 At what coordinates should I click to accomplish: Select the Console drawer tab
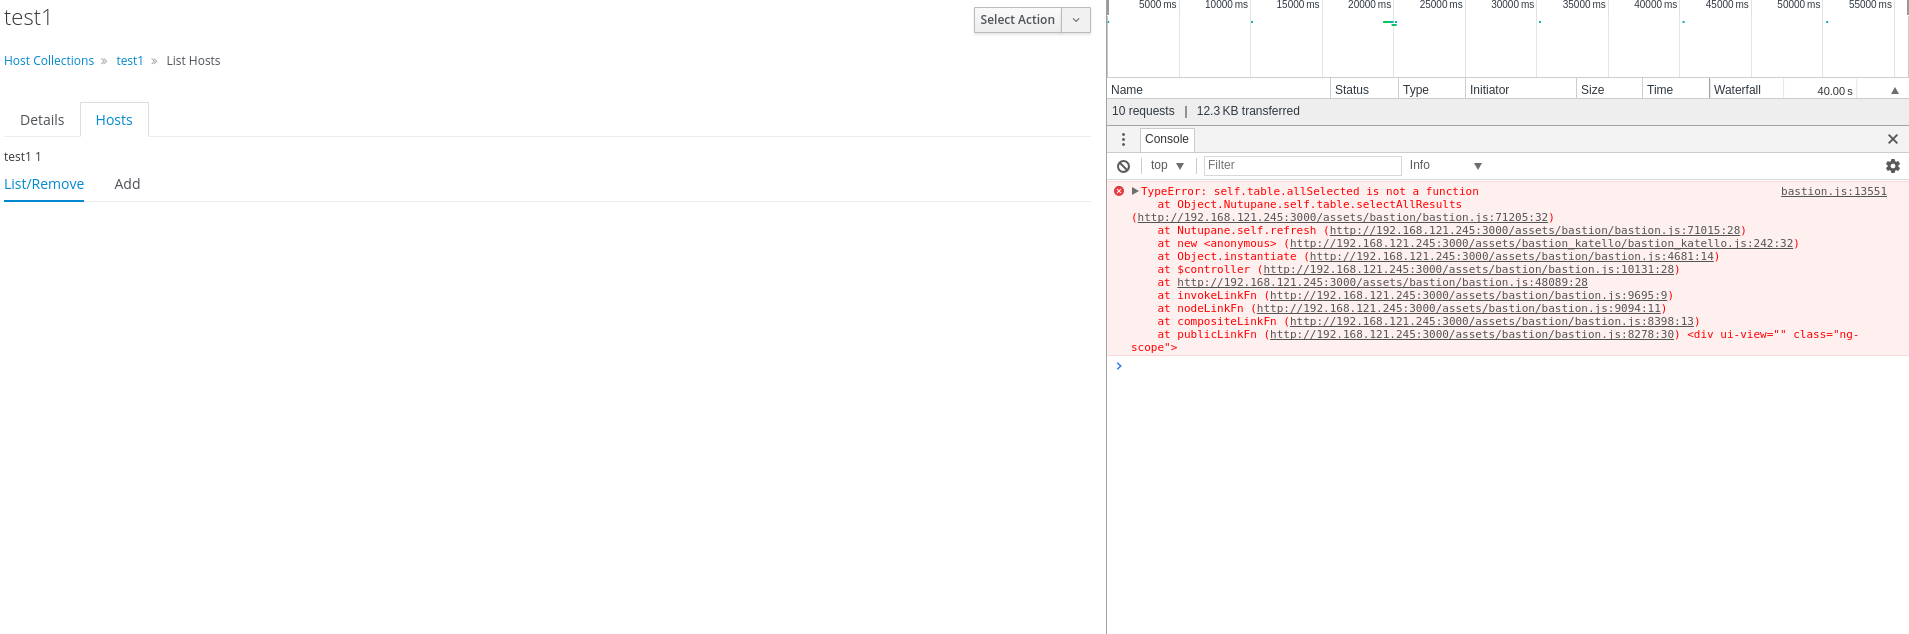point(1167,140)
